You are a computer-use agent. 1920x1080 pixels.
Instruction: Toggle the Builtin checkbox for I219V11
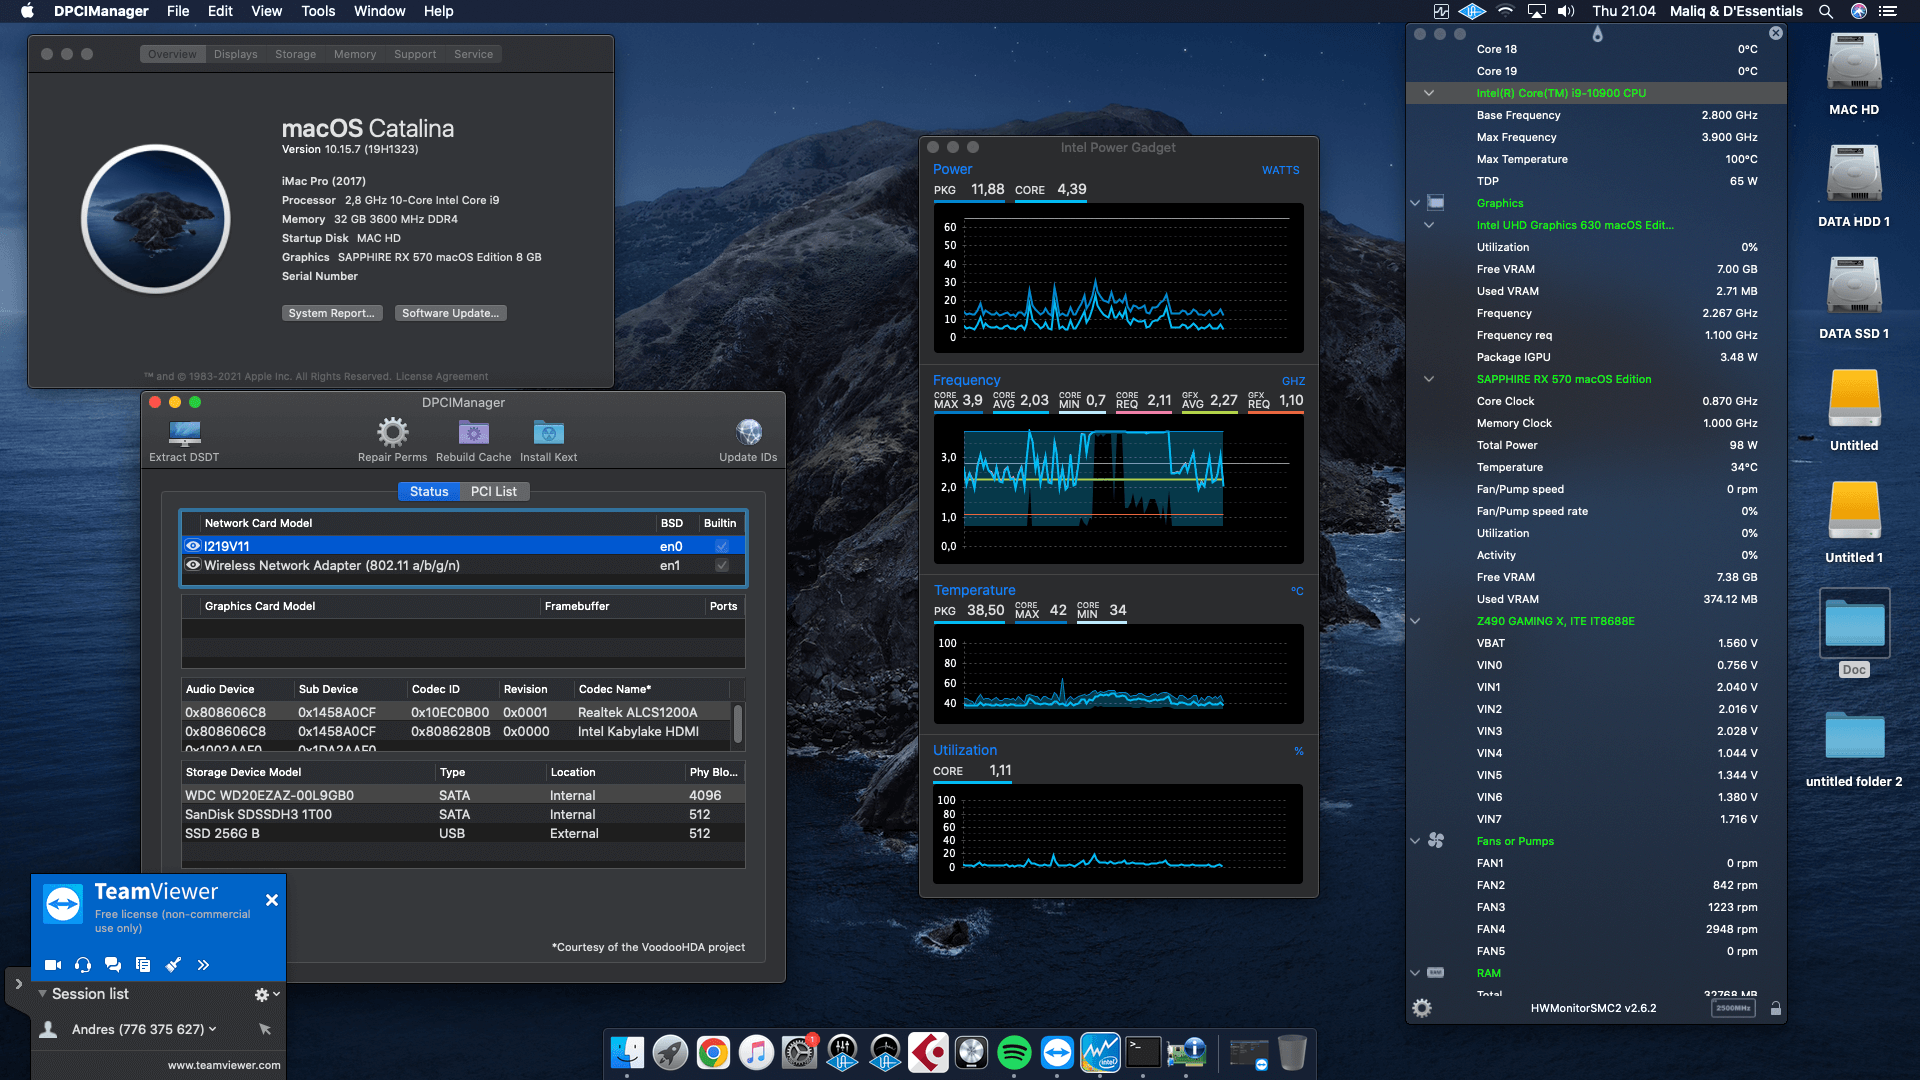(721, 546)
